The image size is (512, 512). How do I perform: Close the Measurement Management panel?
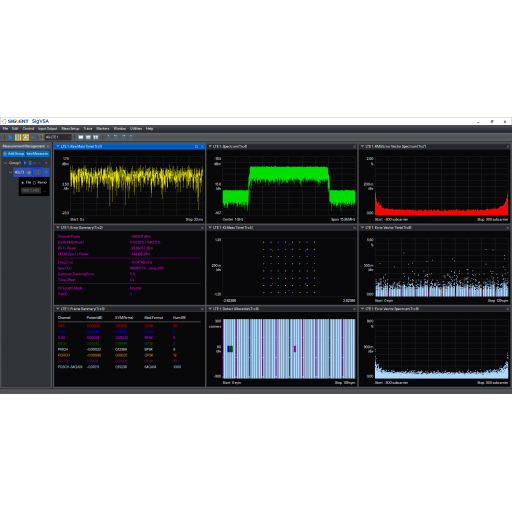coord(48,146)
